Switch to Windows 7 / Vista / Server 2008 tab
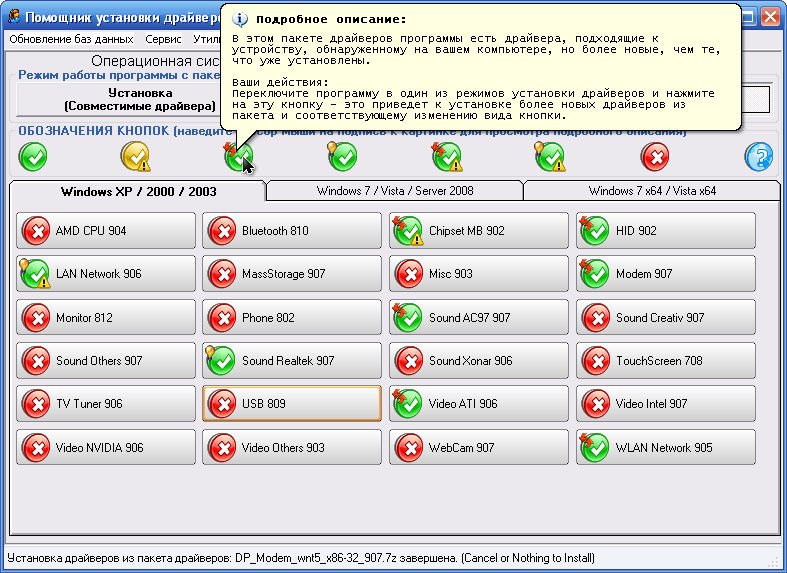Screen dimensions: 787x573 tap(395, 191)
